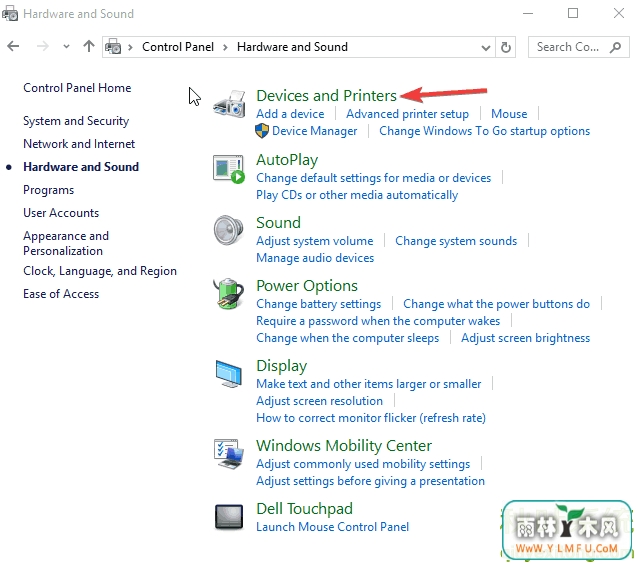Require a password when the computer wakes
637x565 pixels.
click(378, 321)
